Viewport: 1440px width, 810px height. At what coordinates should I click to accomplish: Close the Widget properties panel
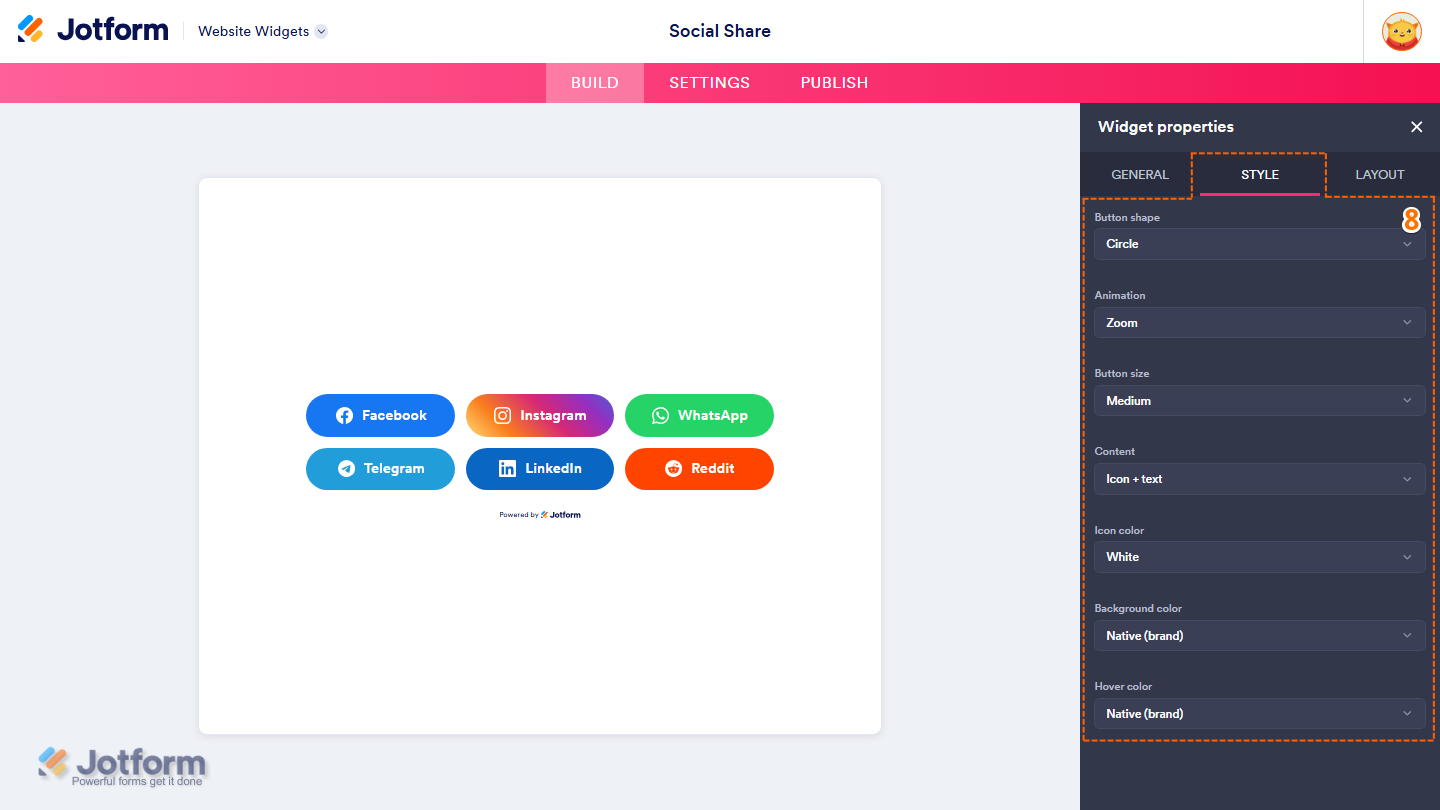point(1416,127)
